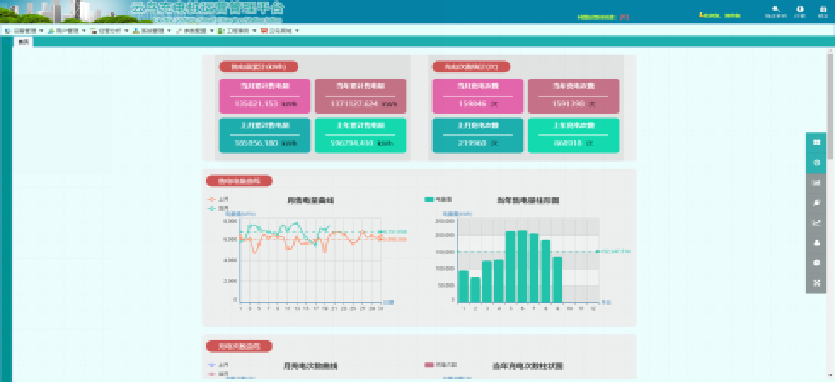Expand the second menu's dropdown arrow with user icon
Screen dimensions: 836x382
tap(84, 30)
